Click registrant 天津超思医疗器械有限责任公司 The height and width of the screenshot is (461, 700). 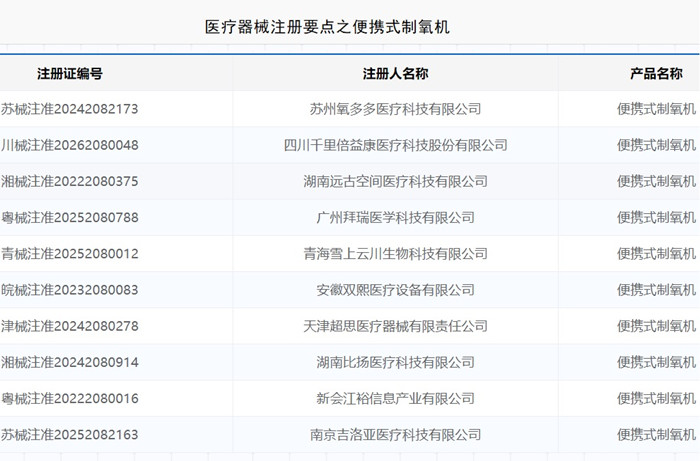tap(395, 326)
